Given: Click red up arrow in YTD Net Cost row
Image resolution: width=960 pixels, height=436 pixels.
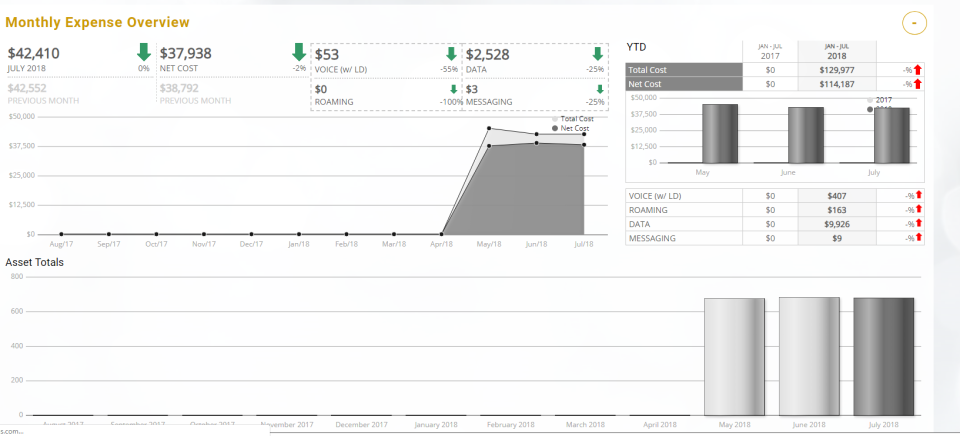Looking at the screenshot, I should click(x=918, y=84).
